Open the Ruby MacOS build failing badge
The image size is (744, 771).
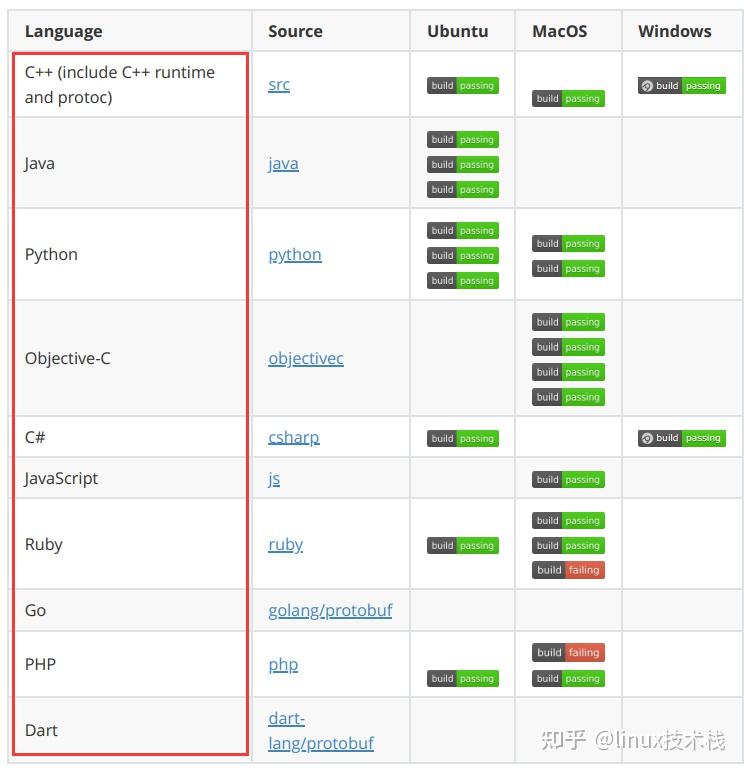568,570
